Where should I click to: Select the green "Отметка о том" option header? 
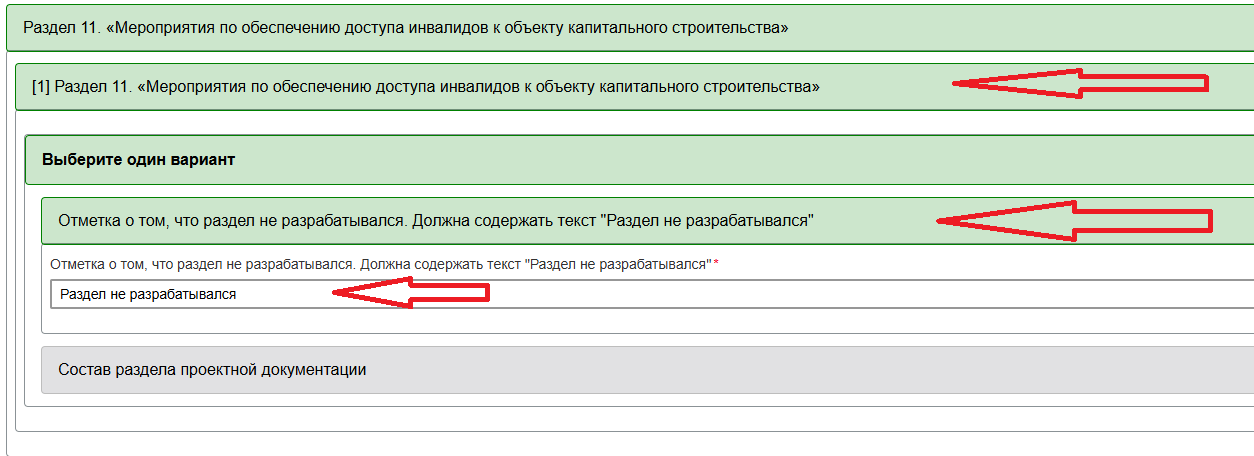click(435, 221)
